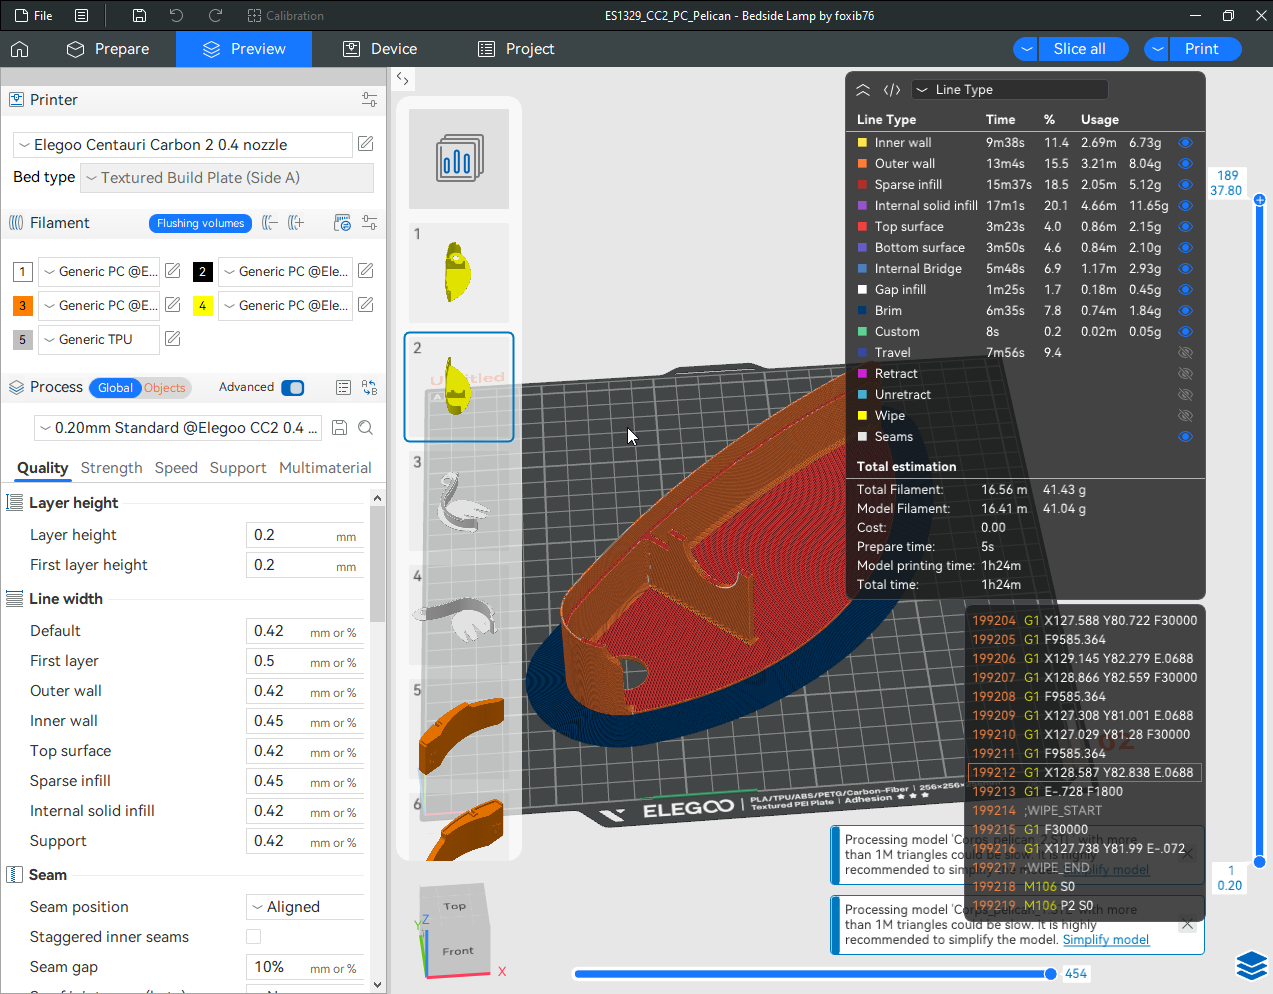Open the Seam position Aligned dropdown

(305, 907)
